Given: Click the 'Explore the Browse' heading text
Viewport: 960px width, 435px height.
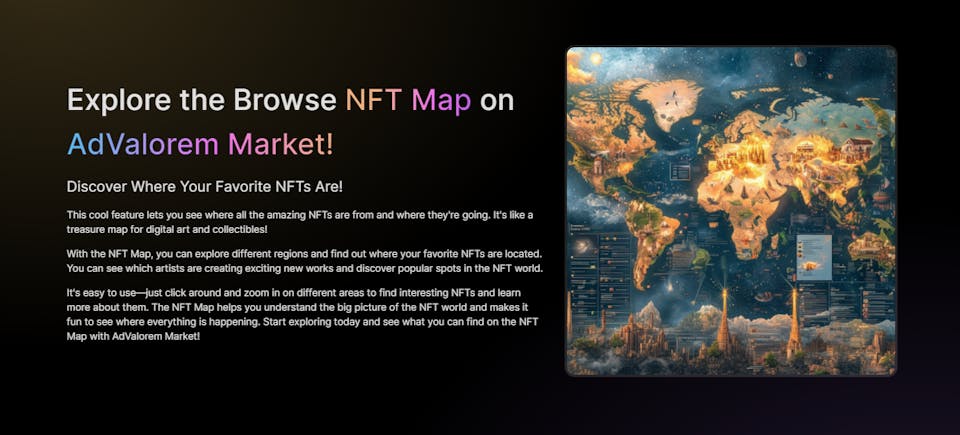Looking at the screenshot, I should pos(200,100).
